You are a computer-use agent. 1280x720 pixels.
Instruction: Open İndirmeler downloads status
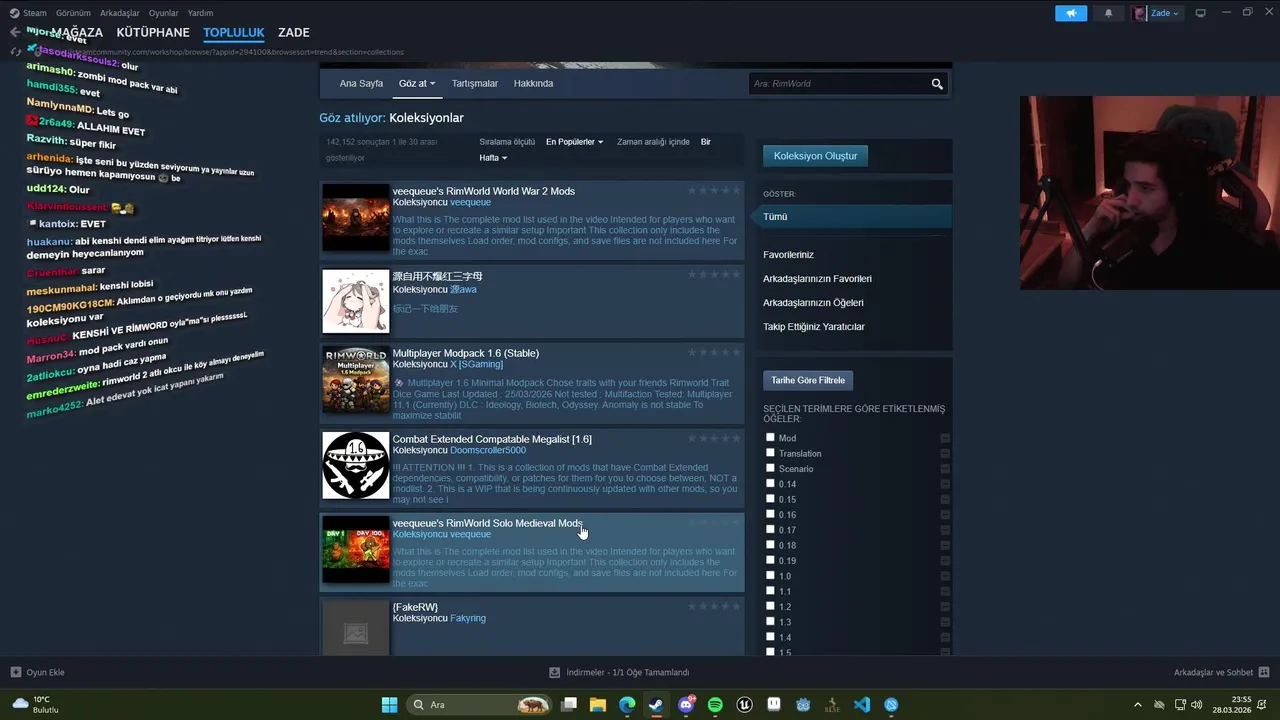pyautogui.click(x=620, y=672)
